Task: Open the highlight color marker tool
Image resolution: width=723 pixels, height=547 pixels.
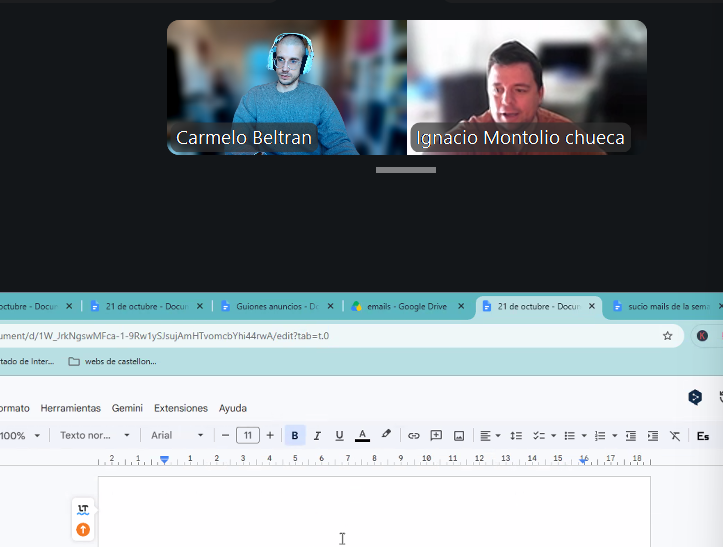Action: [386, 434]
